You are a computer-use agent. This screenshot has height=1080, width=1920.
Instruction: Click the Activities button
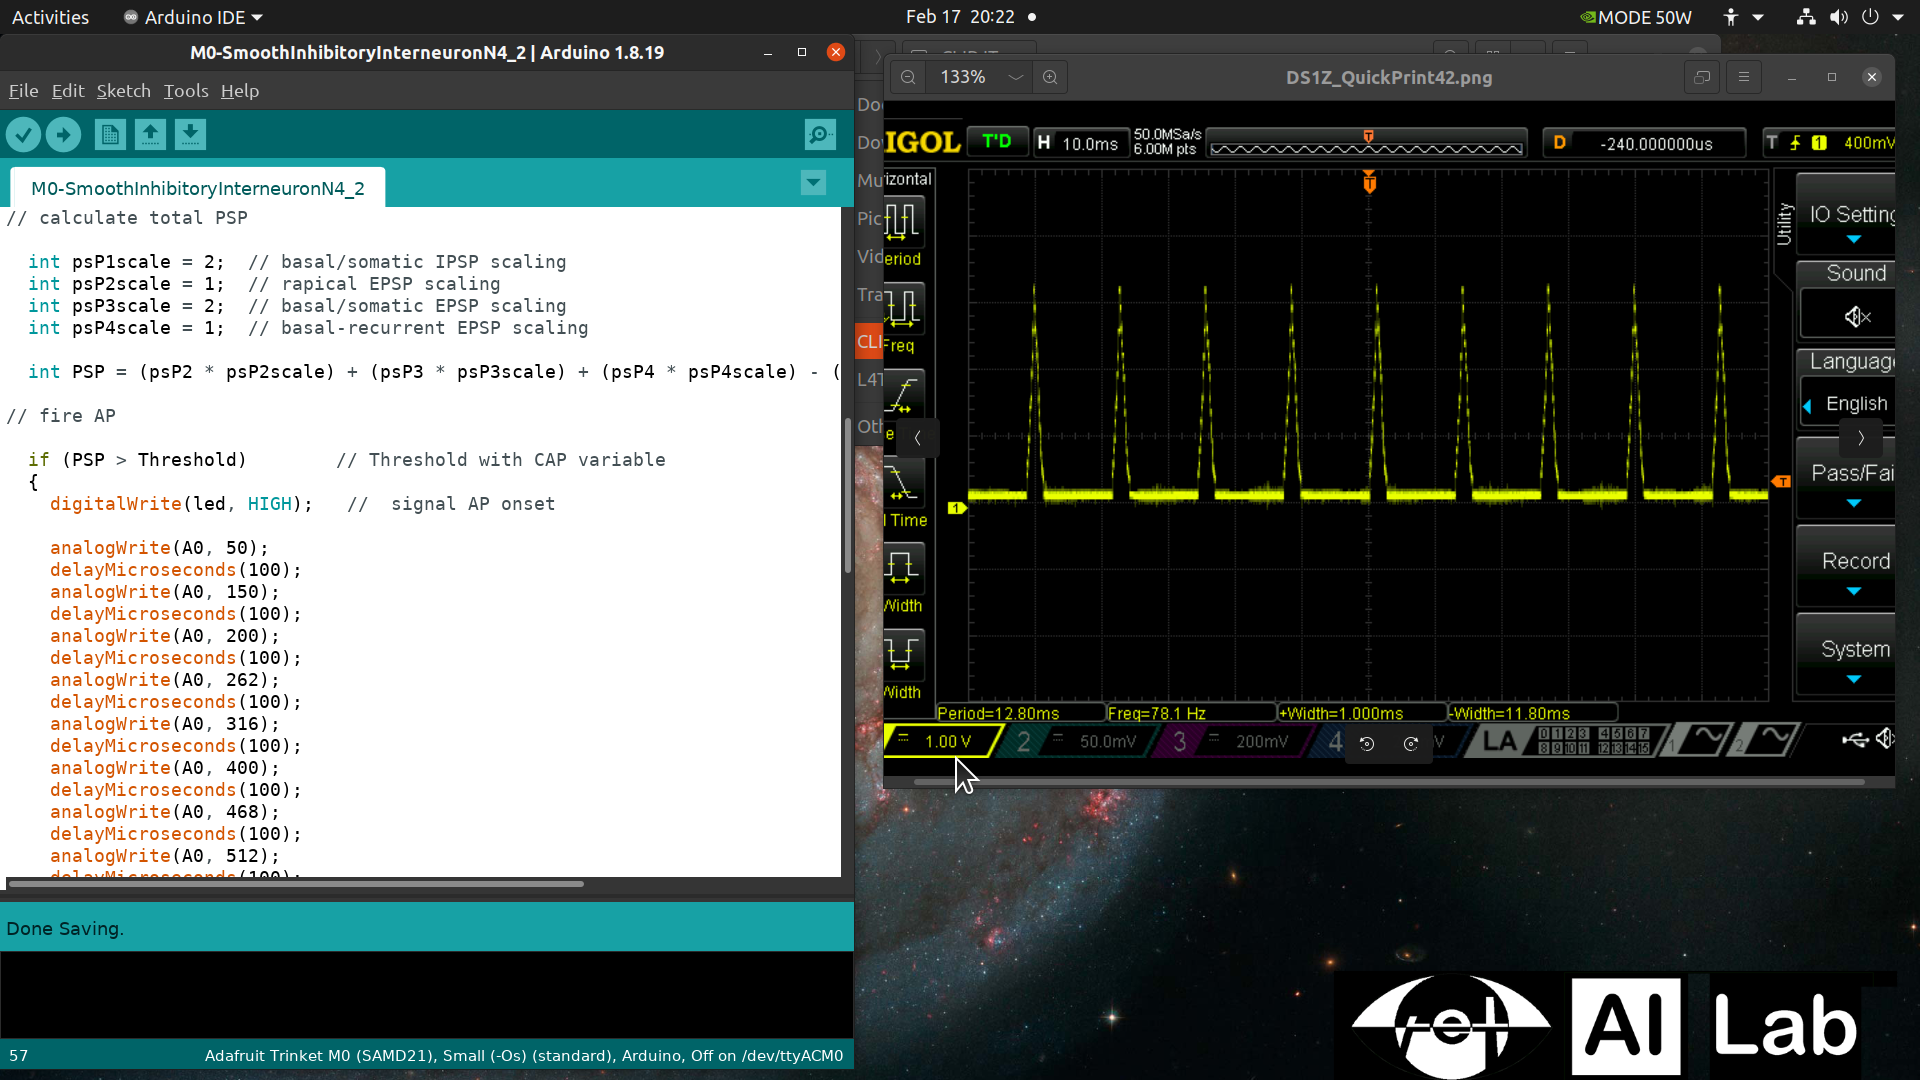50,17
